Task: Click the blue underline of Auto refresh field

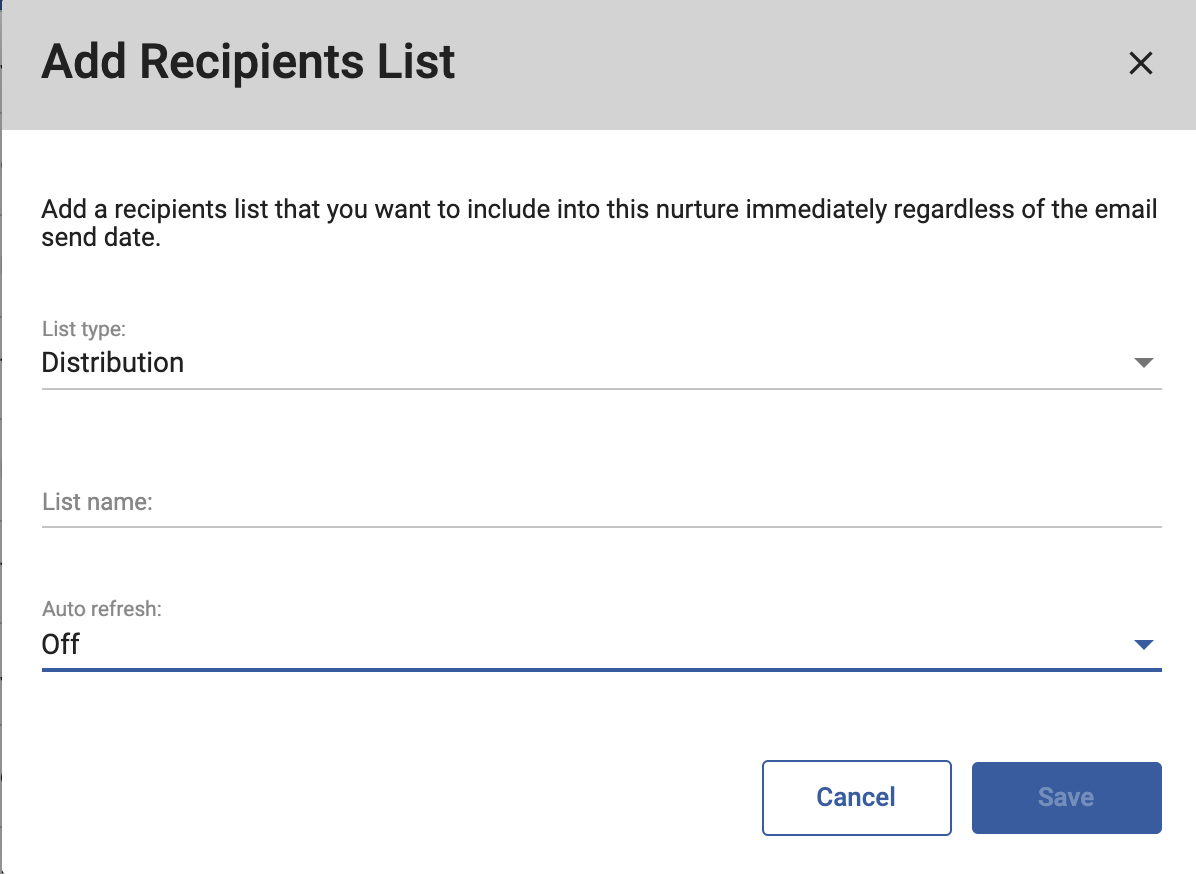Action: [x=600, y=669]
